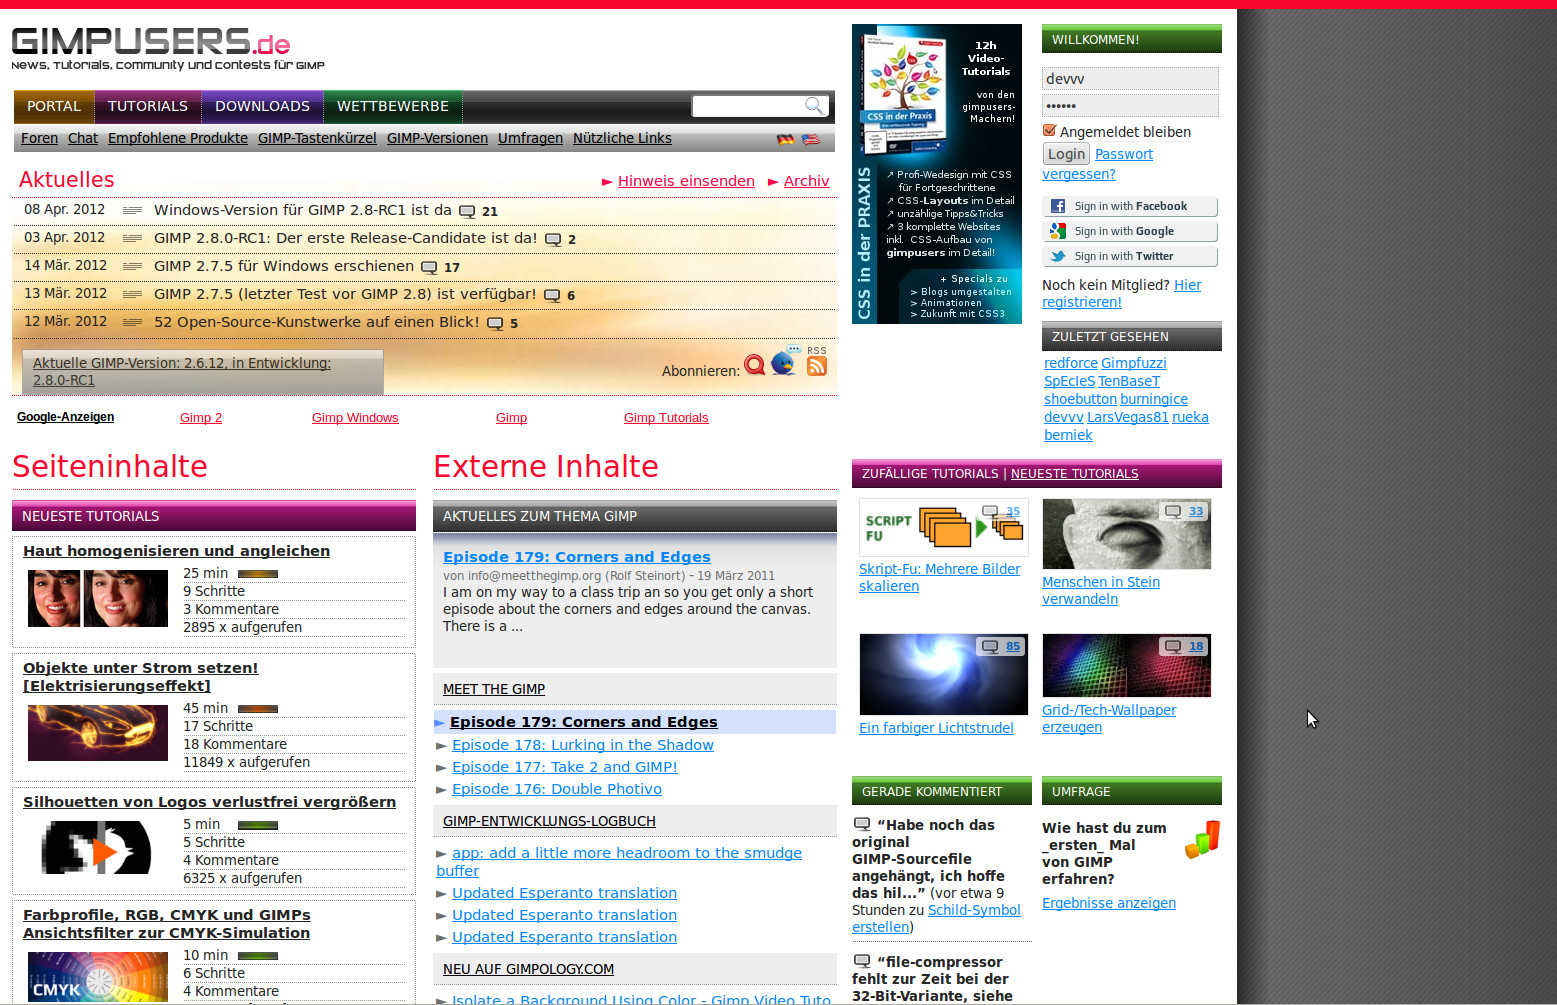The width and height of the screenshot is (1557, 1005).
Task: Click Sign in with Twitter button
Action: tap(1130, 256)
